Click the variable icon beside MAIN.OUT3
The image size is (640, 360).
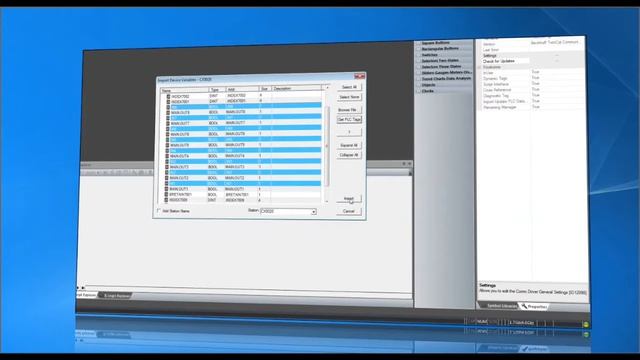pyautogui.click(x=167, y=167)
